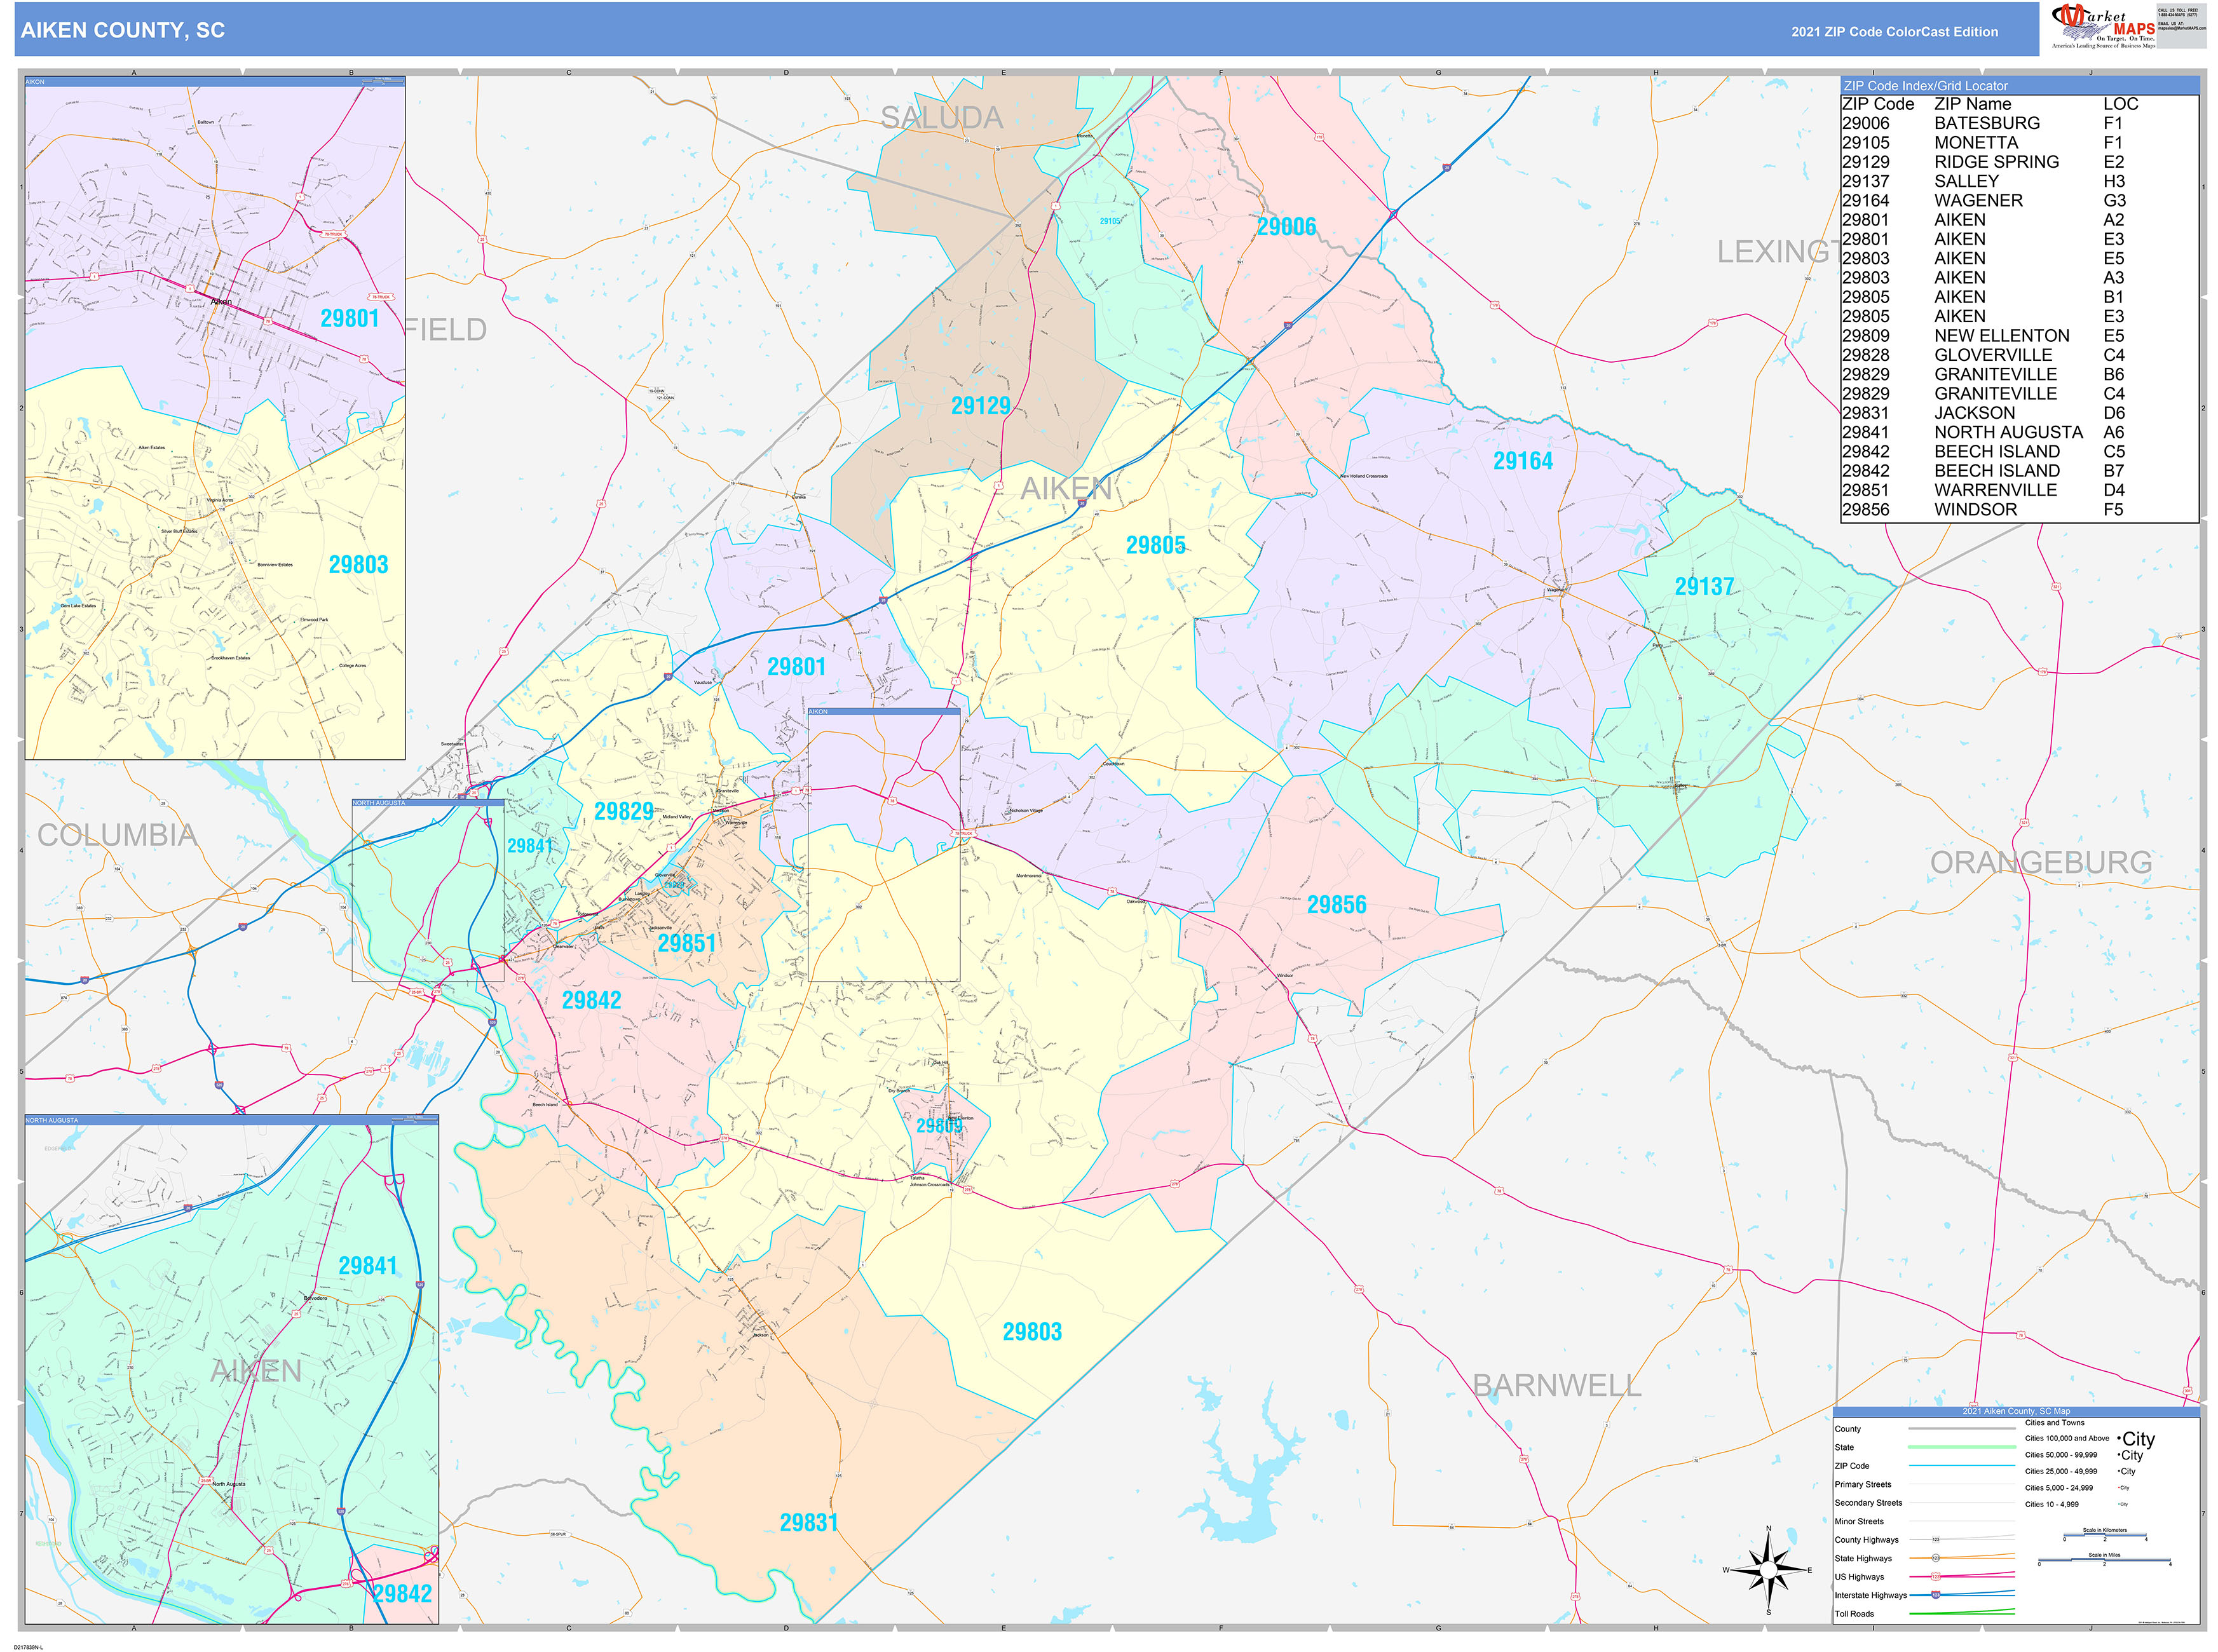Click the 2021 ZIP Code ColorCast Edition text
Viewport: 2218px width, 1652px height.
click(1894, 32)
